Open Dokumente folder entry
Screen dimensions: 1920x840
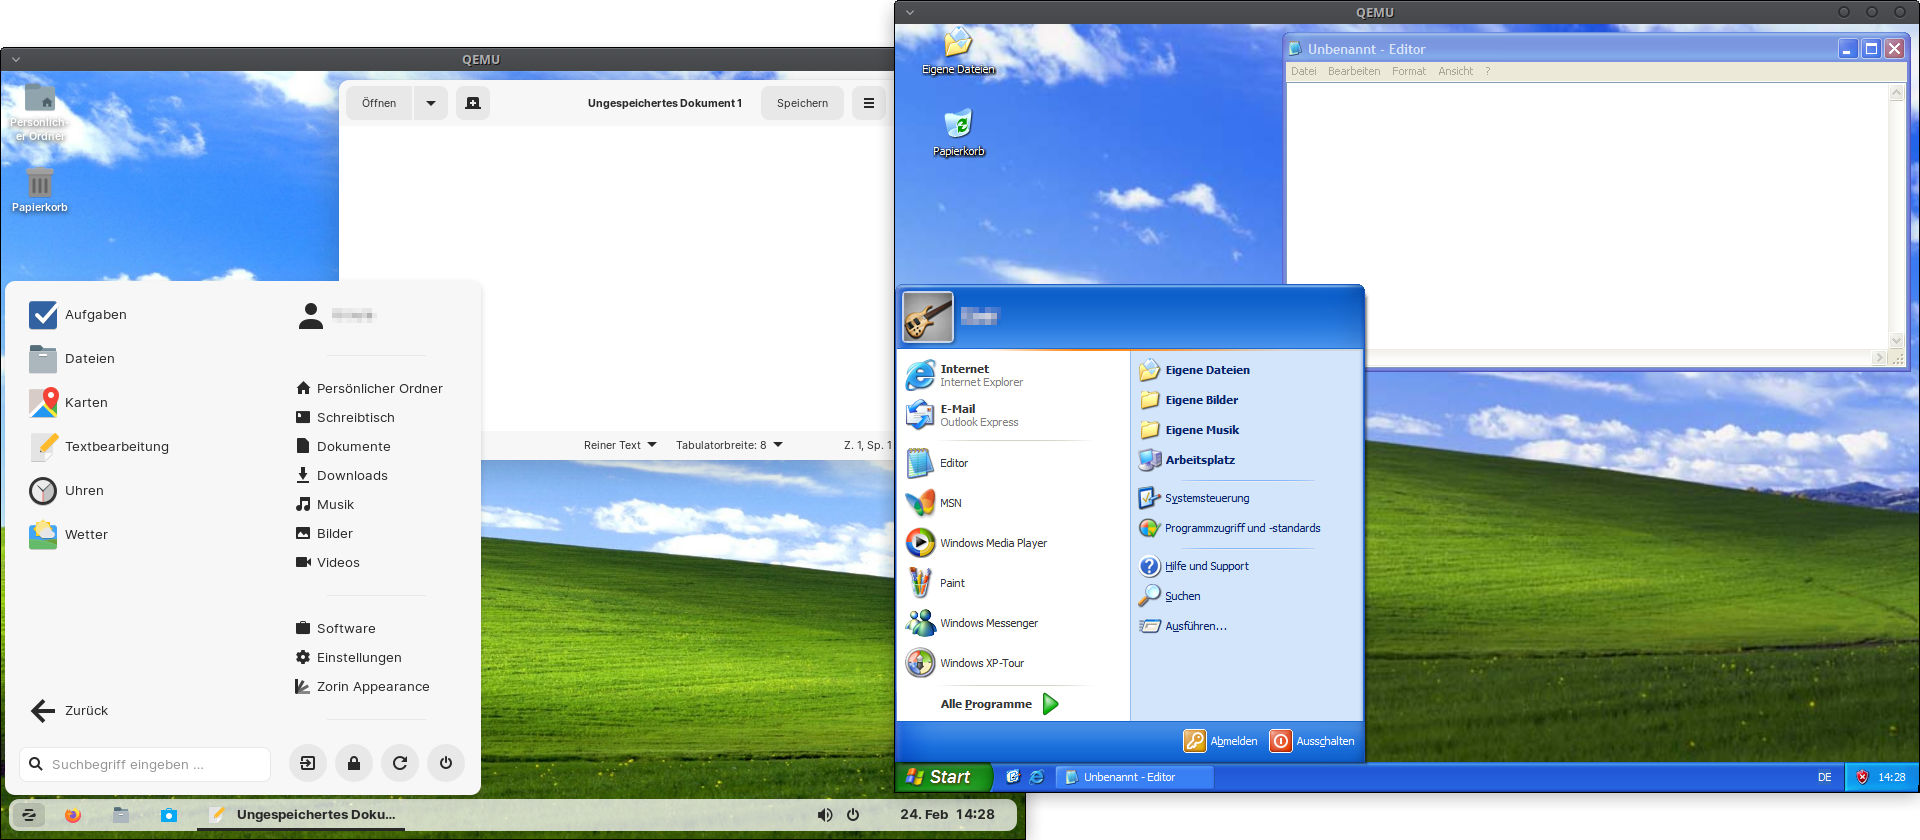(x=343, y=446)
